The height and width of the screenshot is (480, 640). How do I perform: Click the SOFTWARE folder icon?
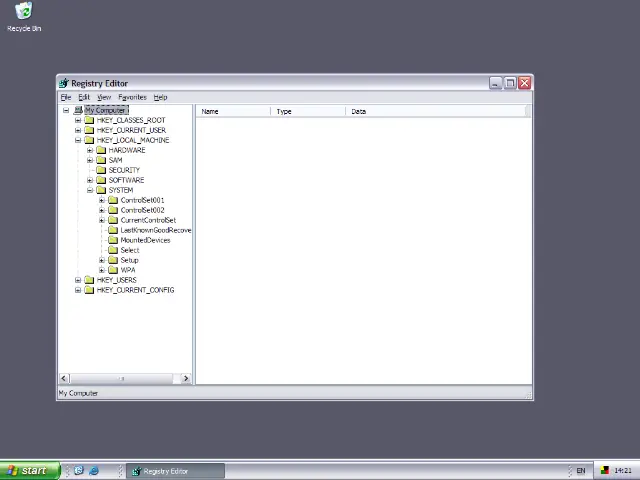point(101,180)
